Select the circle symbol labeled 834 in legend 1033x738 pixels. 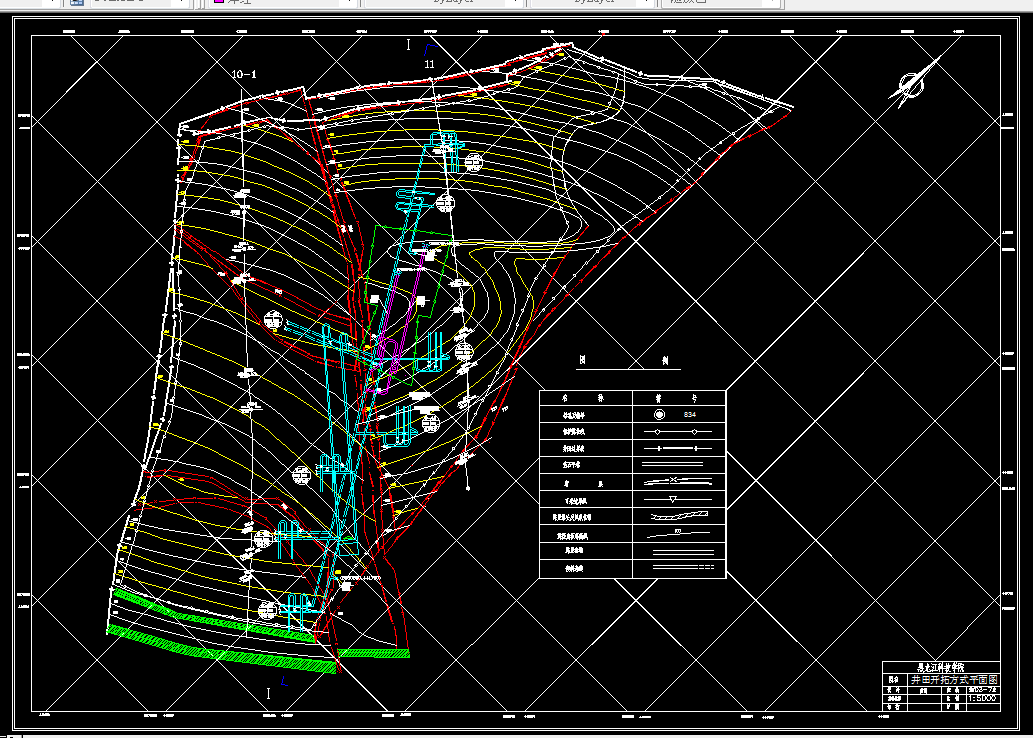tap(659, 414)
